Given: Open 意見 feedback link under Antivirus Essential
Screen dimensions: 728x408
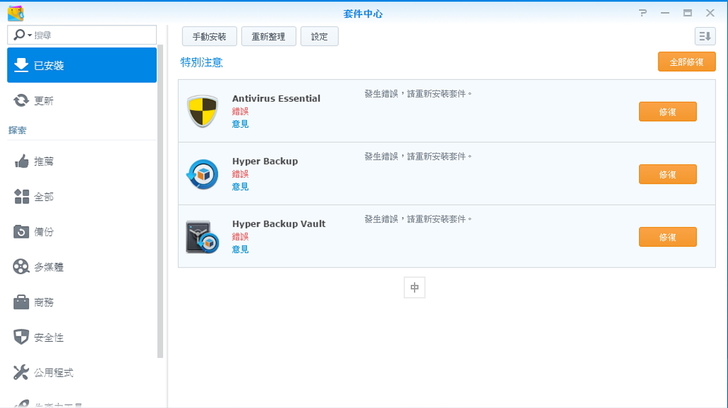Looking at the screenshot, I should pyautogui.click(x=240, y=124).
